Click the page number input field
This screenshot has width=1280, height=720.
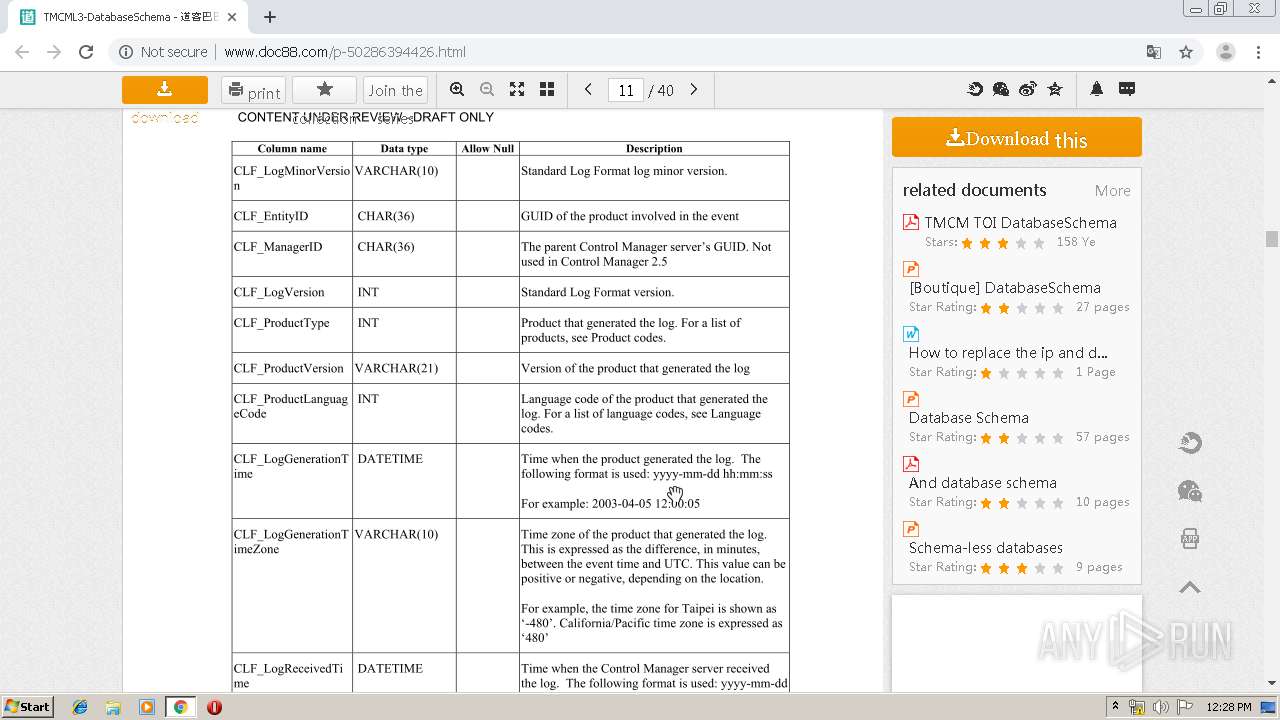tap(626, 90)
